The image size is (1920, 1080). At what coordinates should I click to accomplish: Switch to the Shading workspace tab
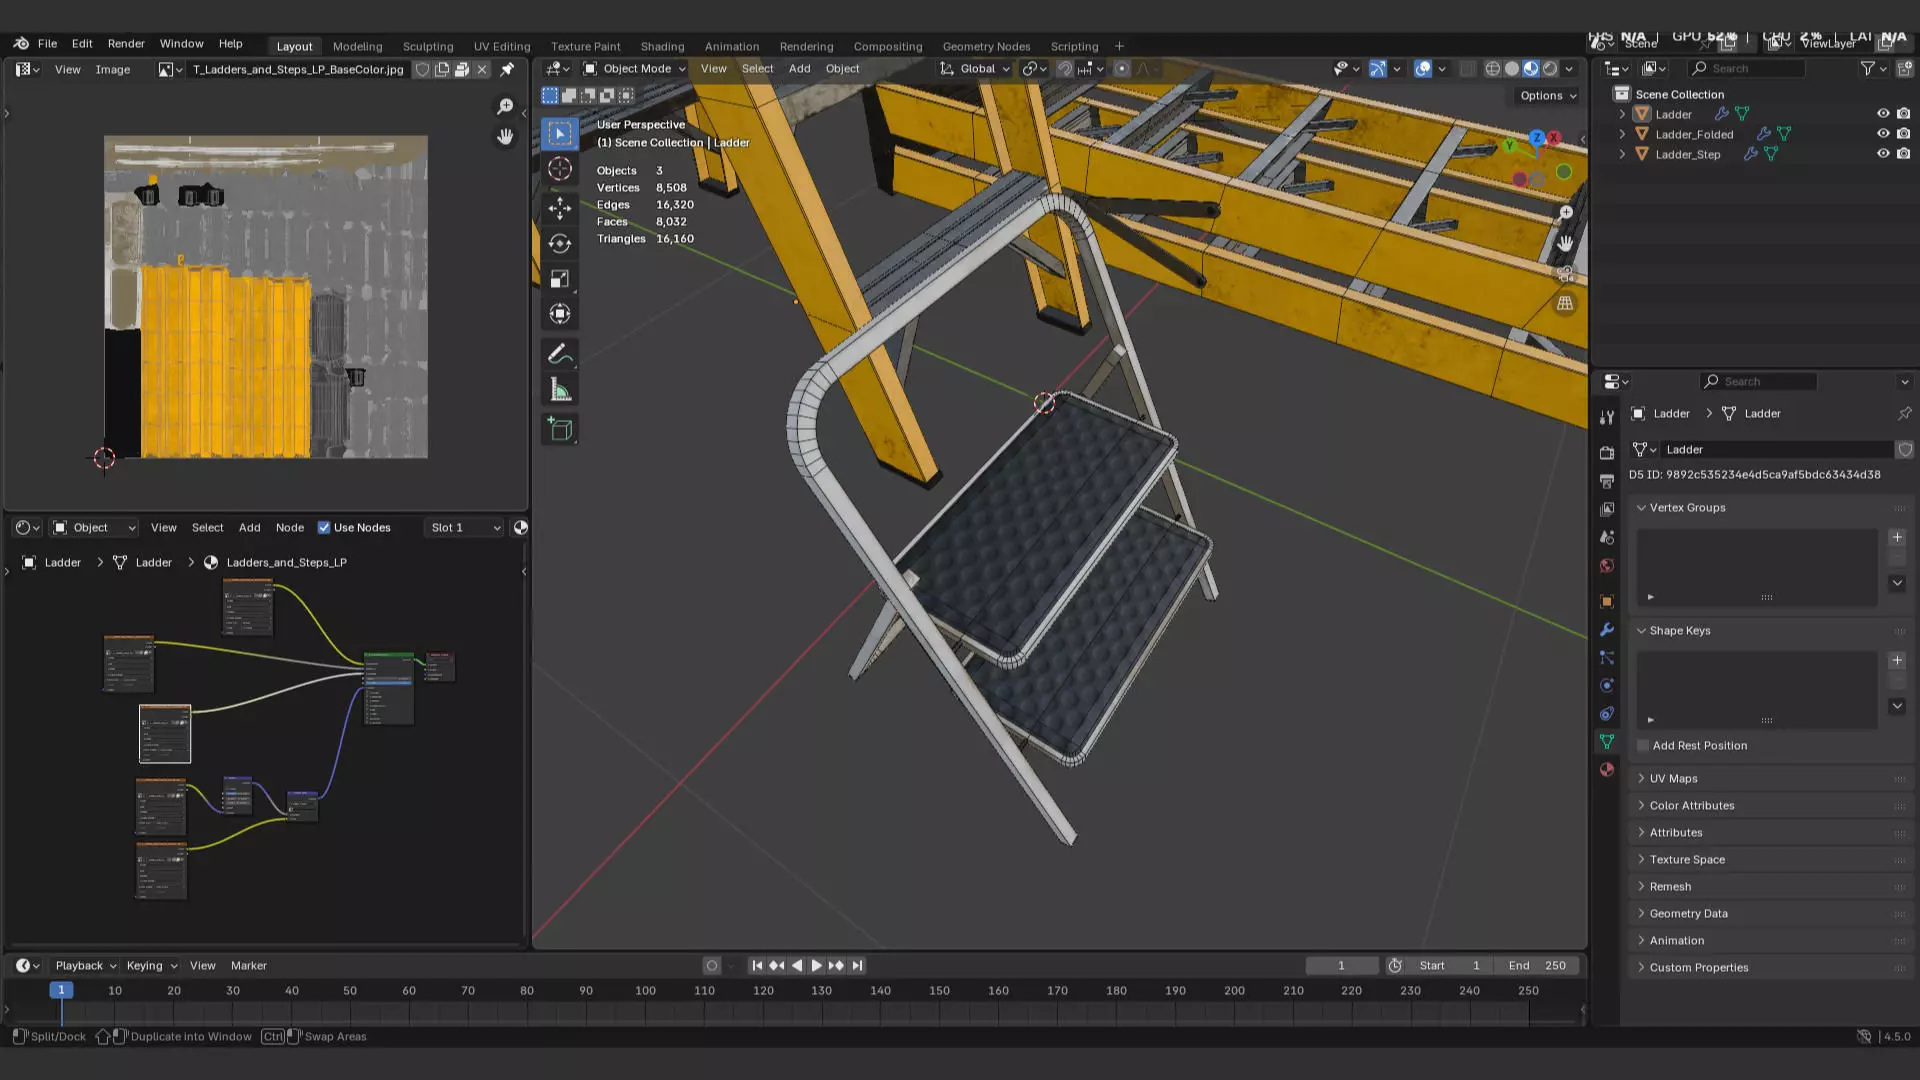pyautogui.click(x=662, y=46)
